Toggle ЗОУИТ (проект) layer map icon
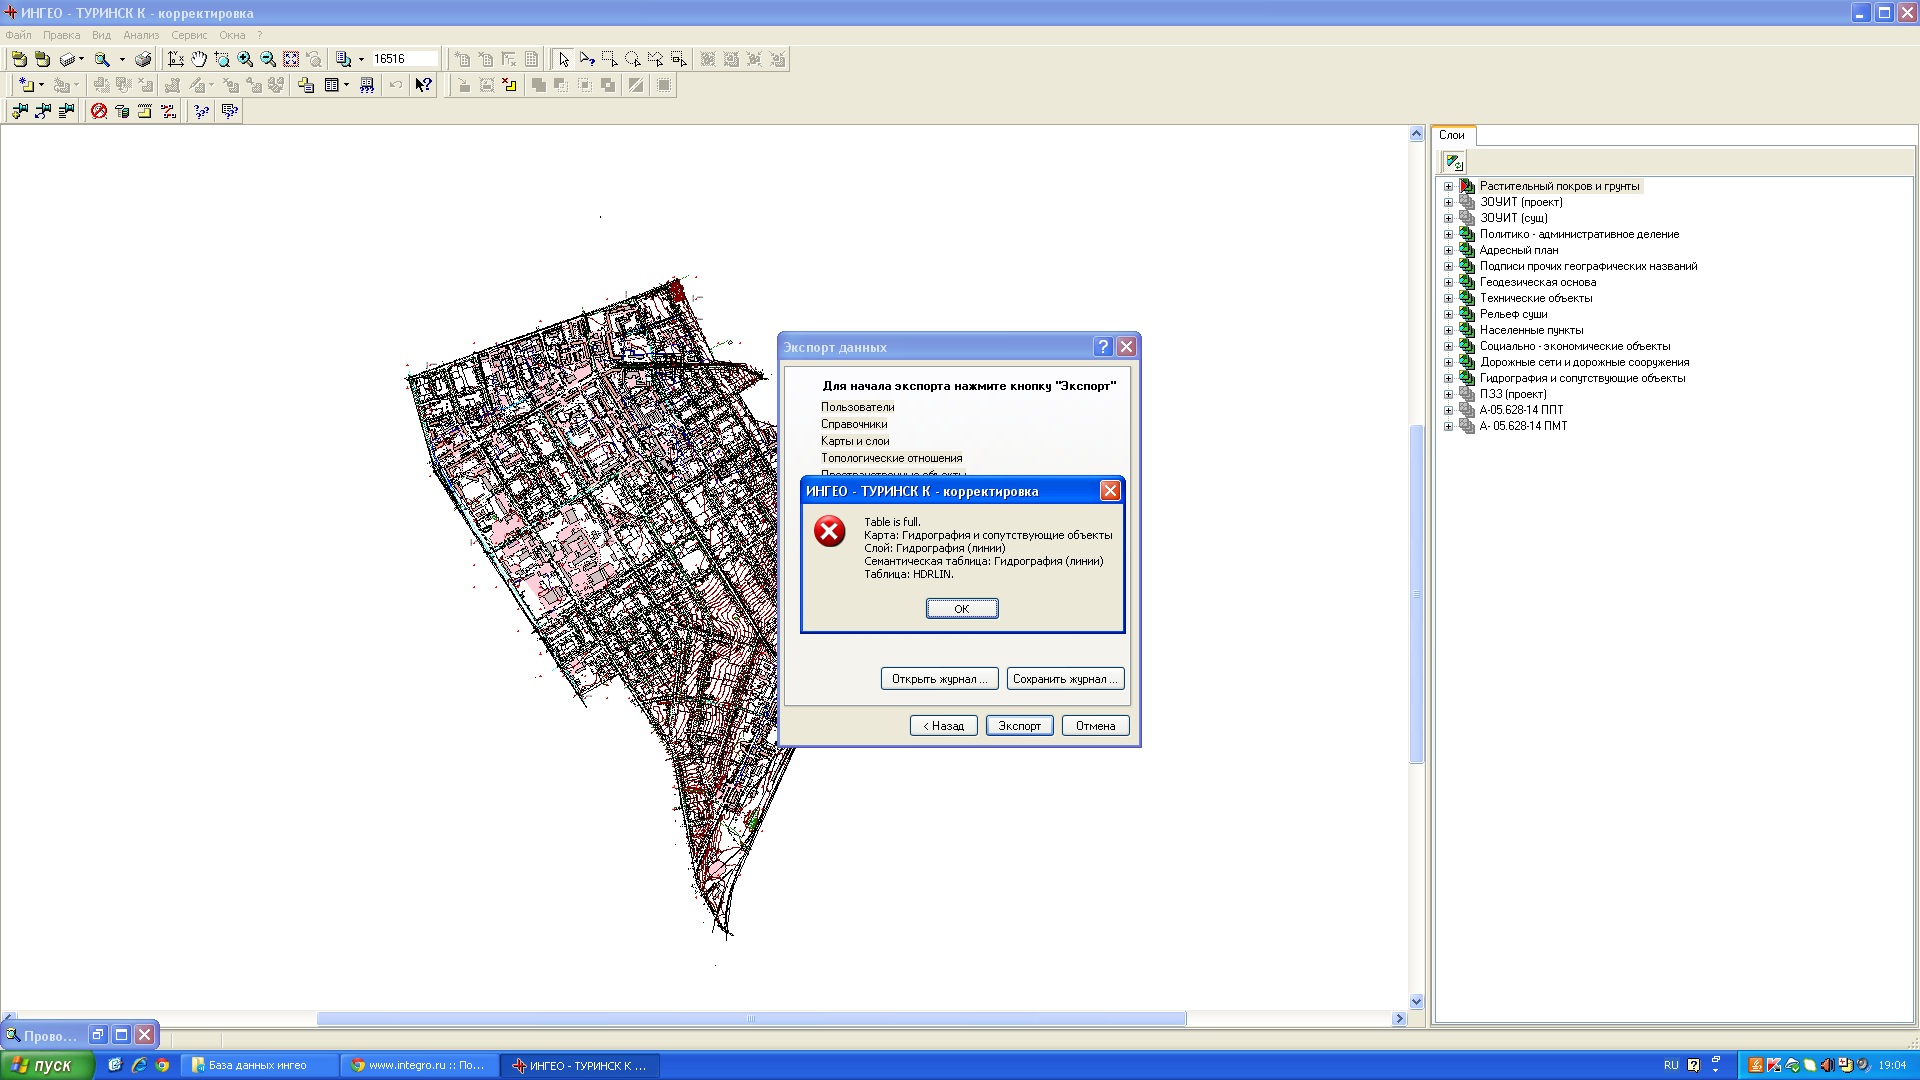Image resolution: width=1920 pixels, height=1080 pixels. [1467, 202]
